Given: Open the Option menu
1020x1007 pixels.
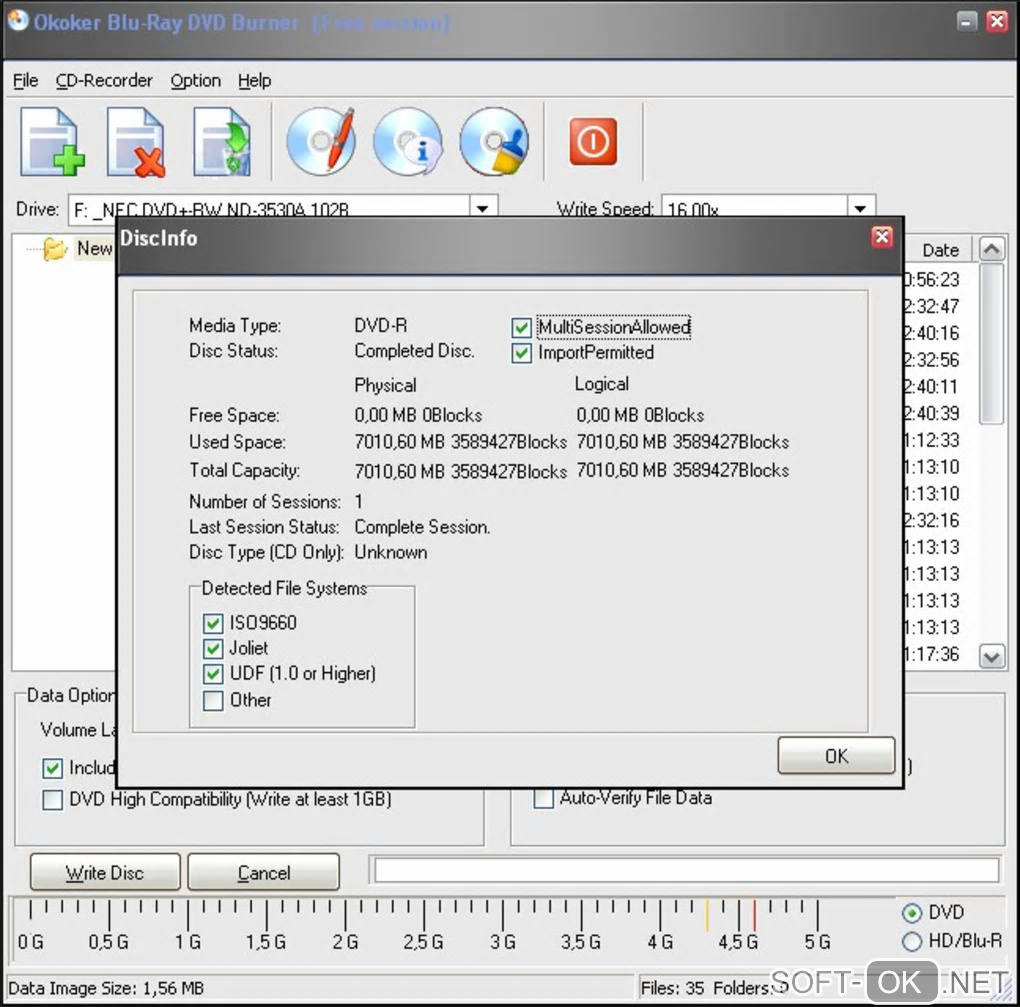Looking at the screenshot, I should [195, 81].
